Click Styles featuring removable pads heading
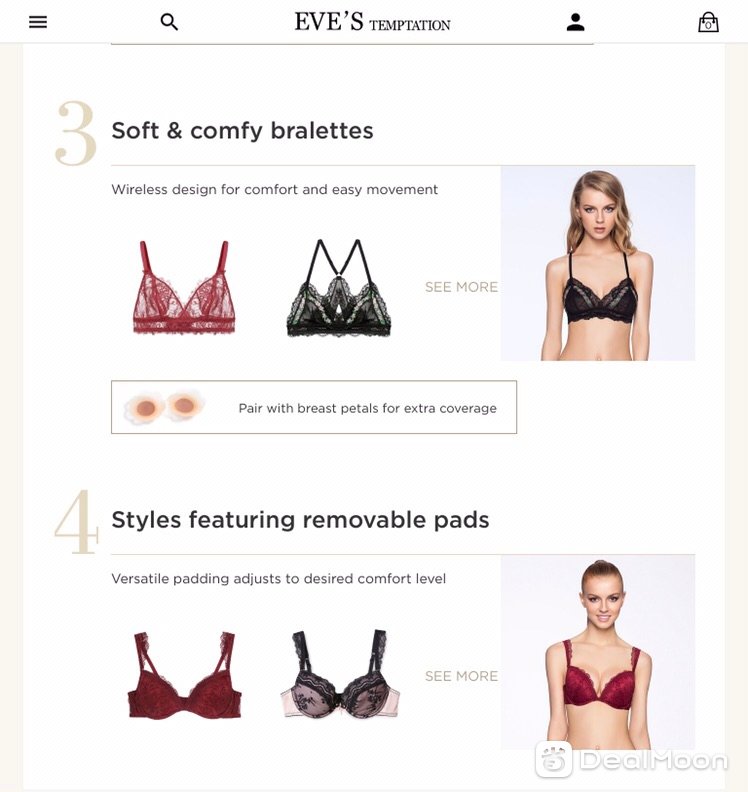 point(300,520)
